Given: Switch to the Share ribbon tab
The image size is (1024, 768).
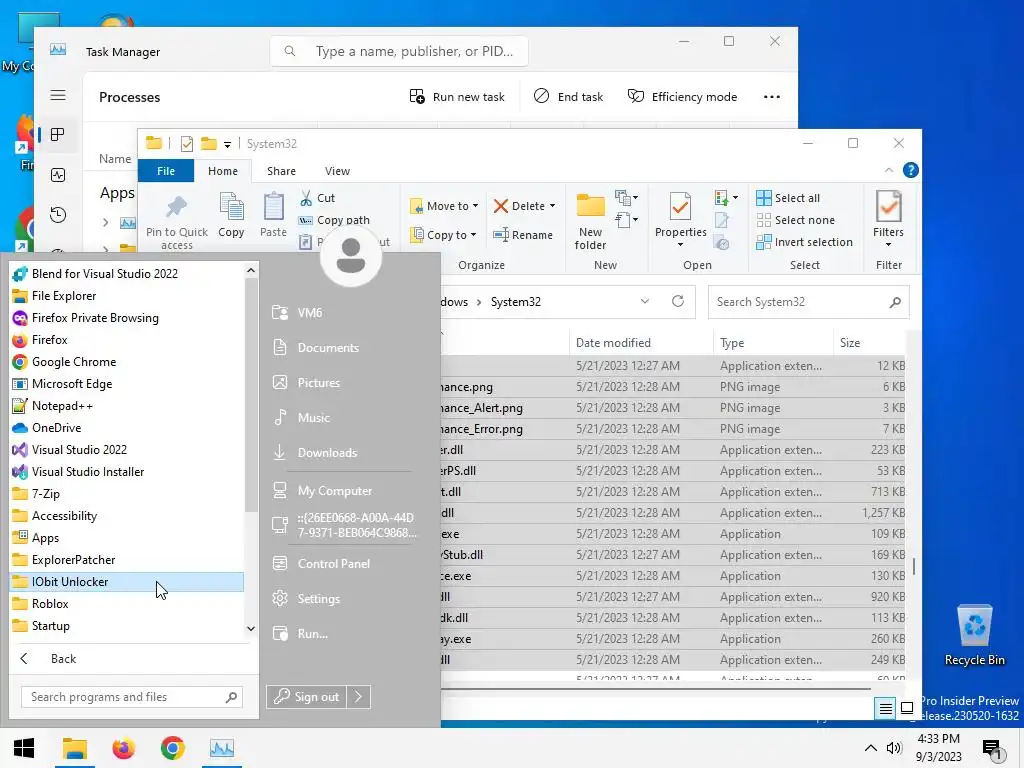Looking at the screenshot, I should pos(281,171).
